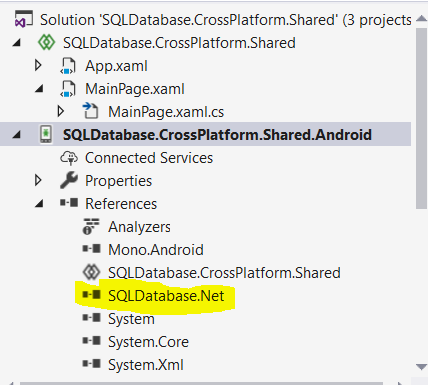428x385 pixels.
Task: Click the App.xaml file icon
Action: click(68, 66)
